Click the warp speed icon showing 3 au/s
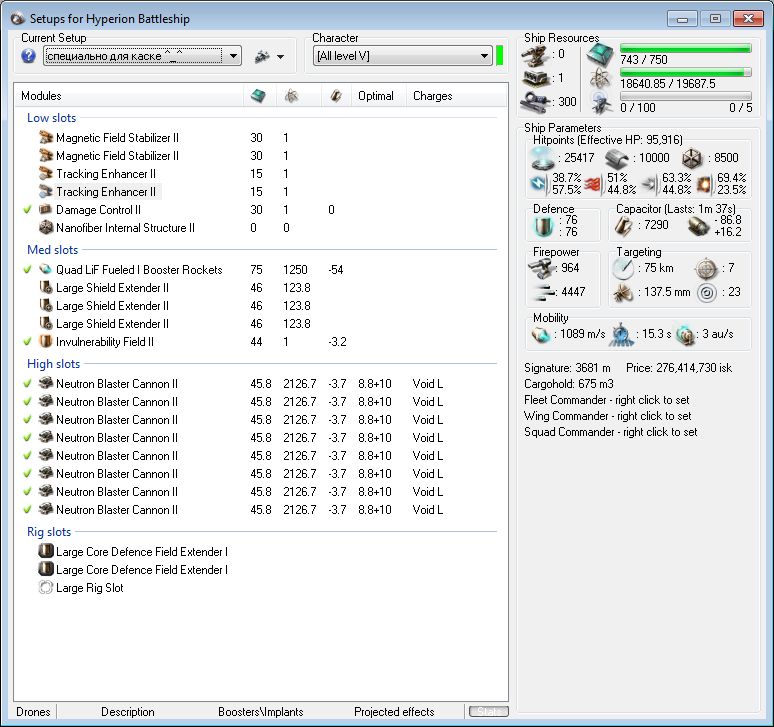 tap(686, 335)
